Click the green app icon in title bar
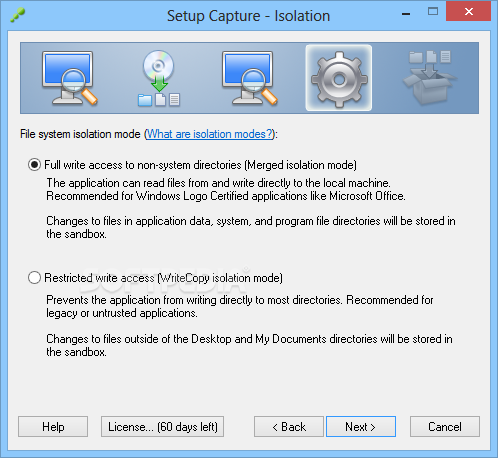Screen dimensions: 498x458 click(18, 15)
